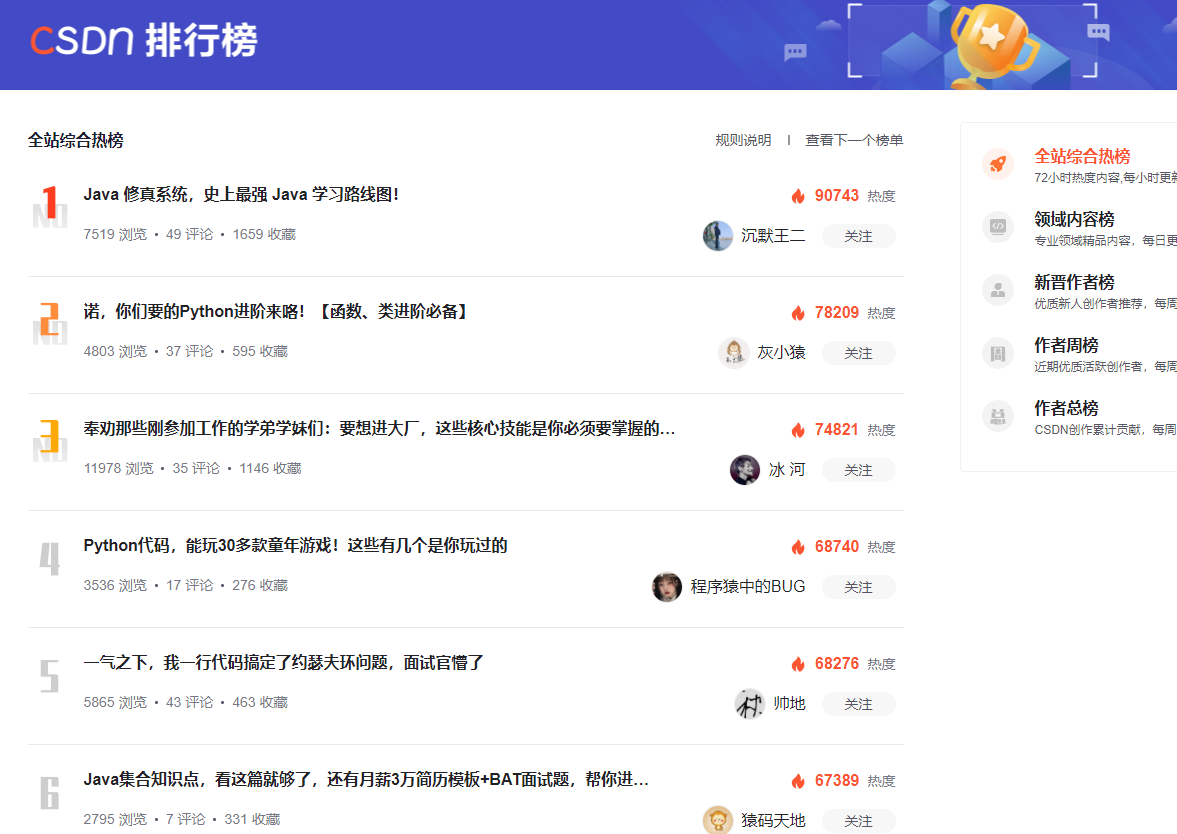This screenshot has width=1177, height=834.
Task: Click the rank 3 badge
Action: tap(50, 440)
